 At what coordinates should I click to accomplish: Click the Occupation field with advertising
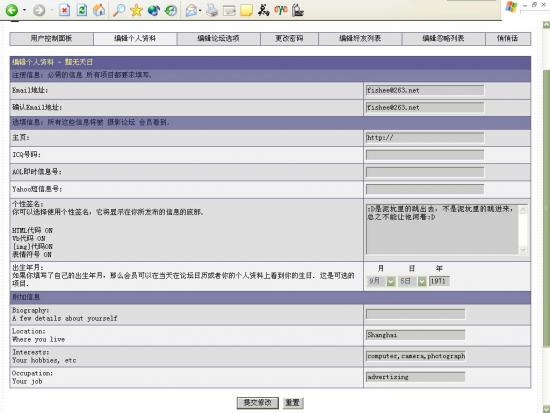415,377
